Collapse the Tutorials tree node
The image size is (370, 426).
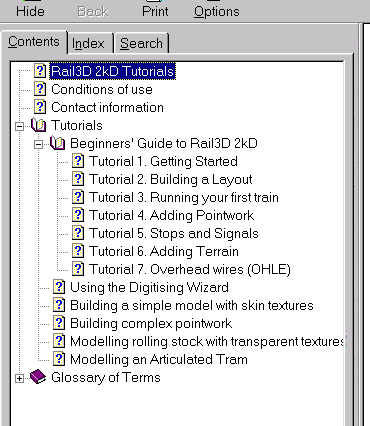click(x=20, y=126)
